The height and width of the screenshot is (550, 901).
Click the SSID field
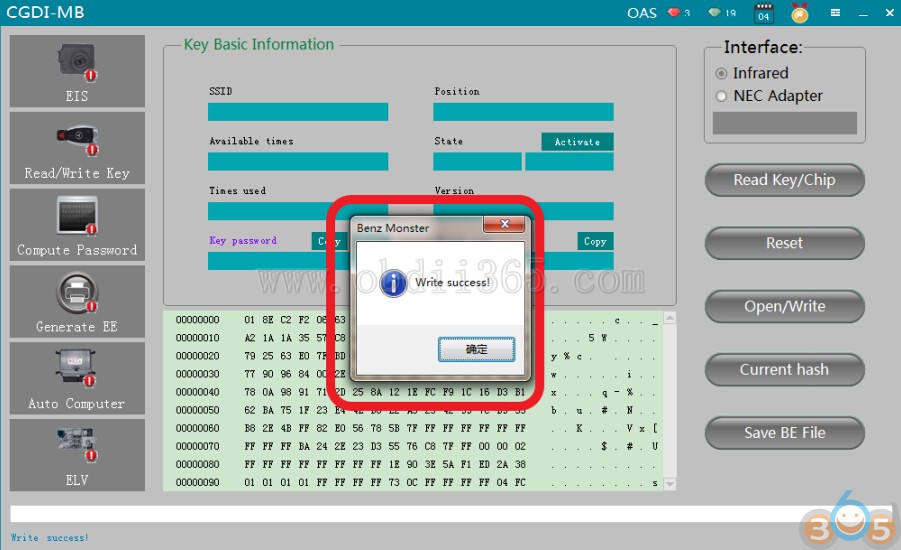[298, 112]
